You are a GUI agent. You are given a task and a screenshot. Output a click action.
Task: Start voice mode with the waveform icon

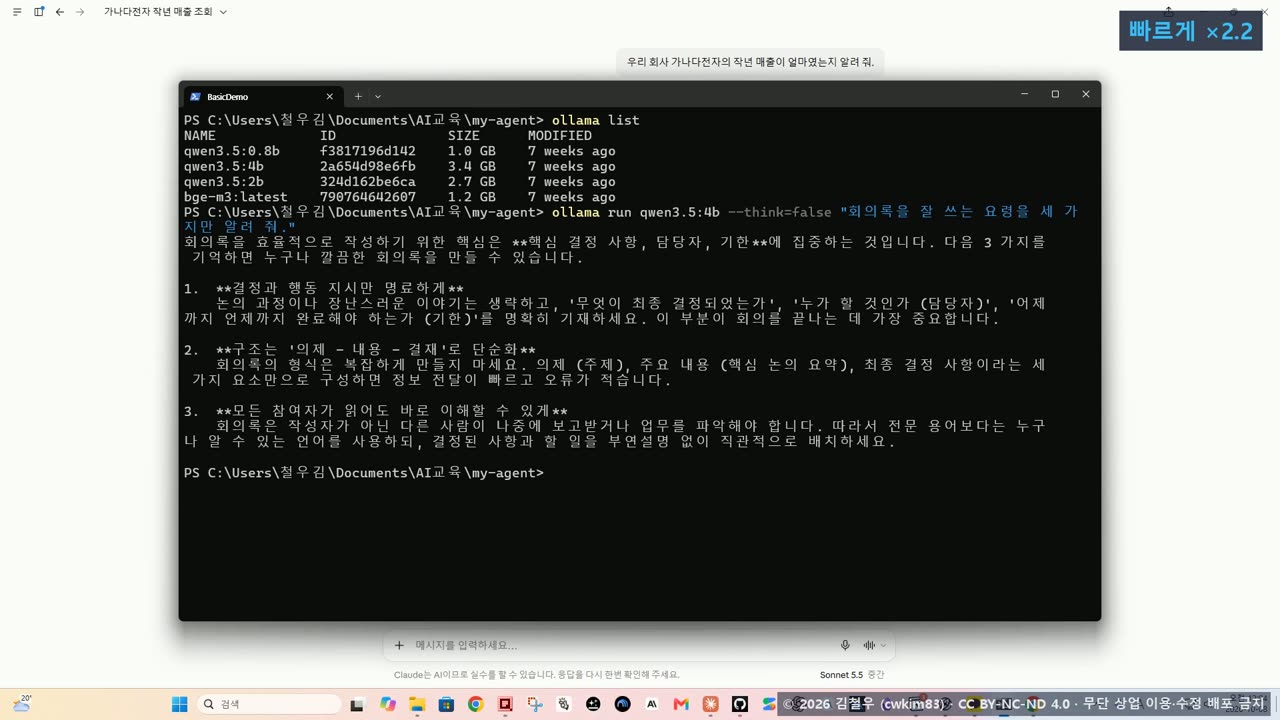tap(869, 645)
